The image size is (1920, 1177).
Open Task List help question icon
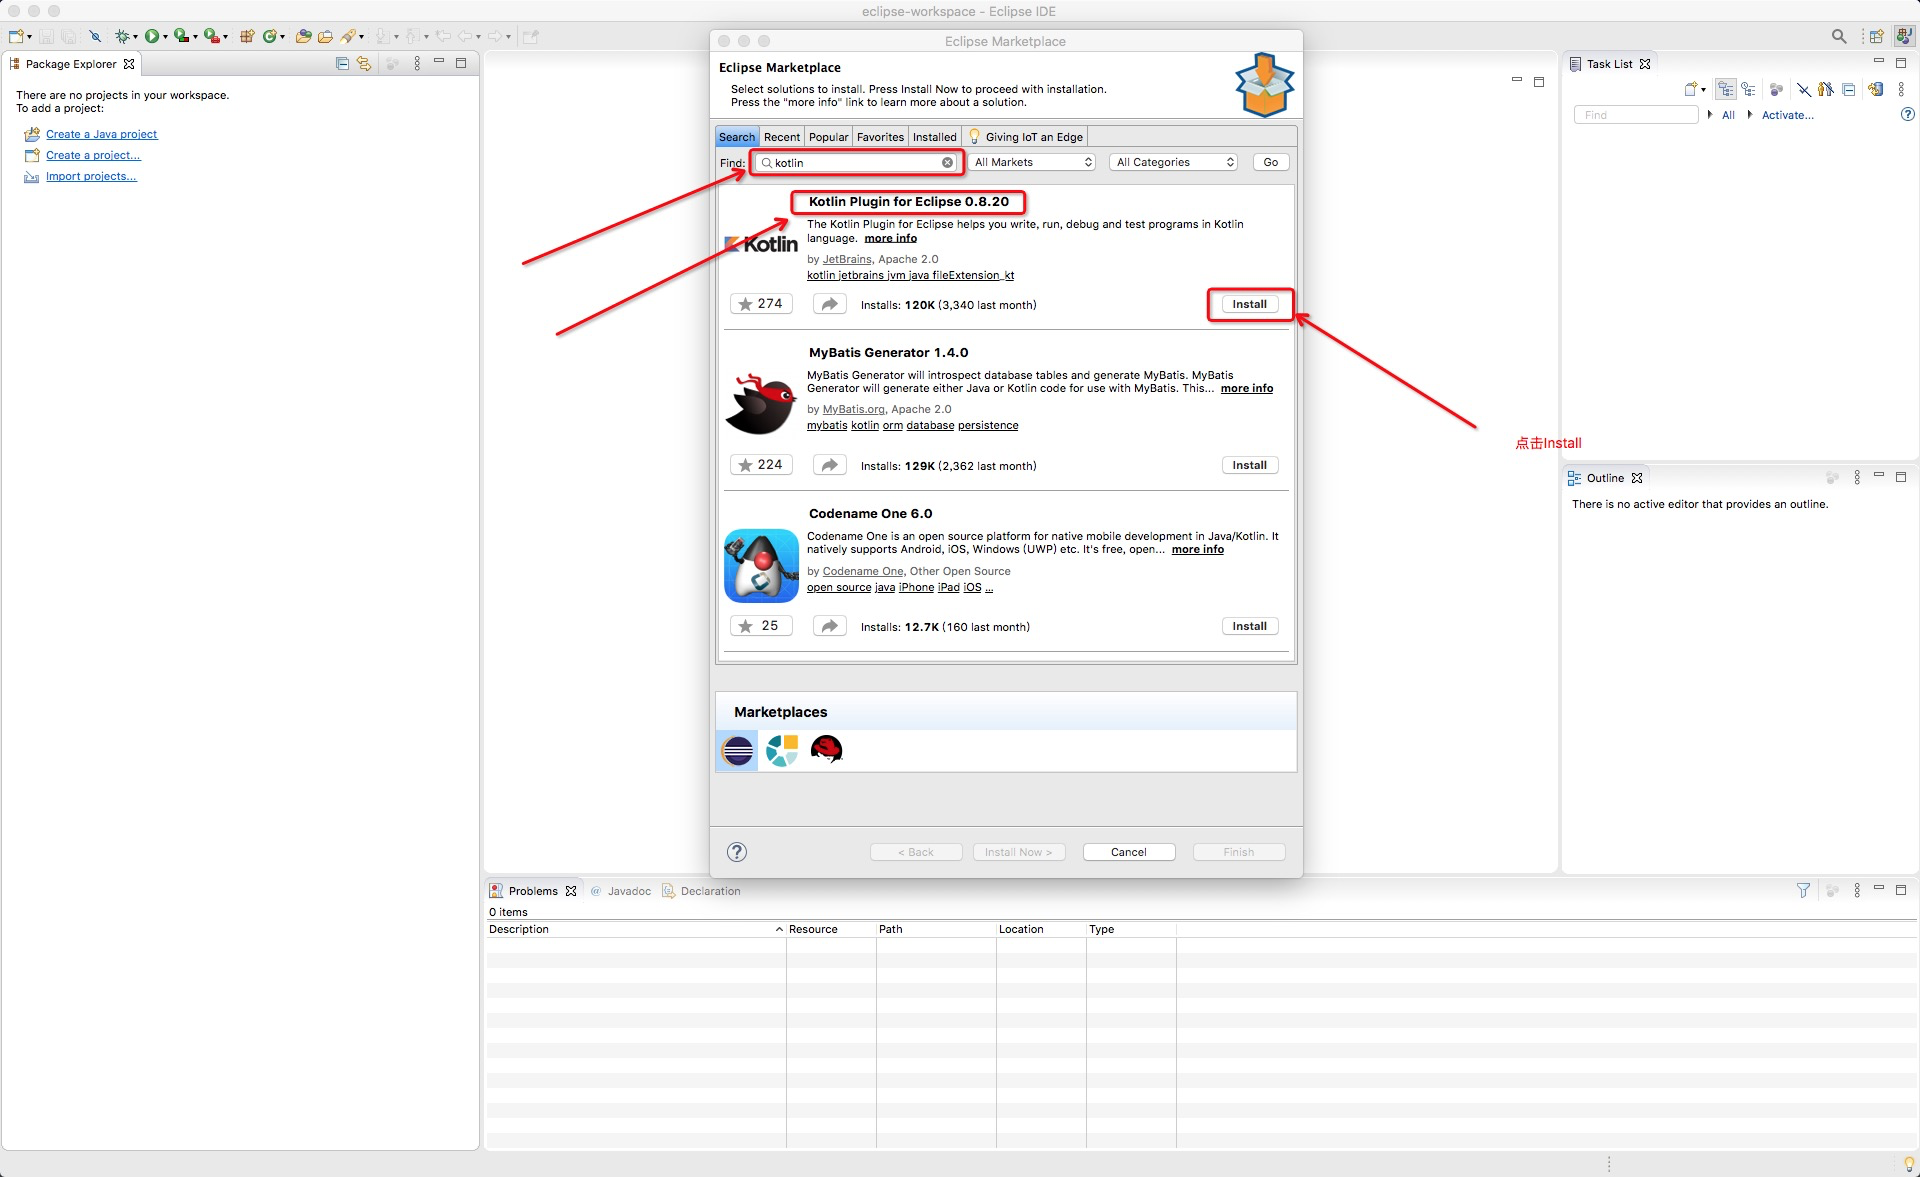pos(1907,115)
